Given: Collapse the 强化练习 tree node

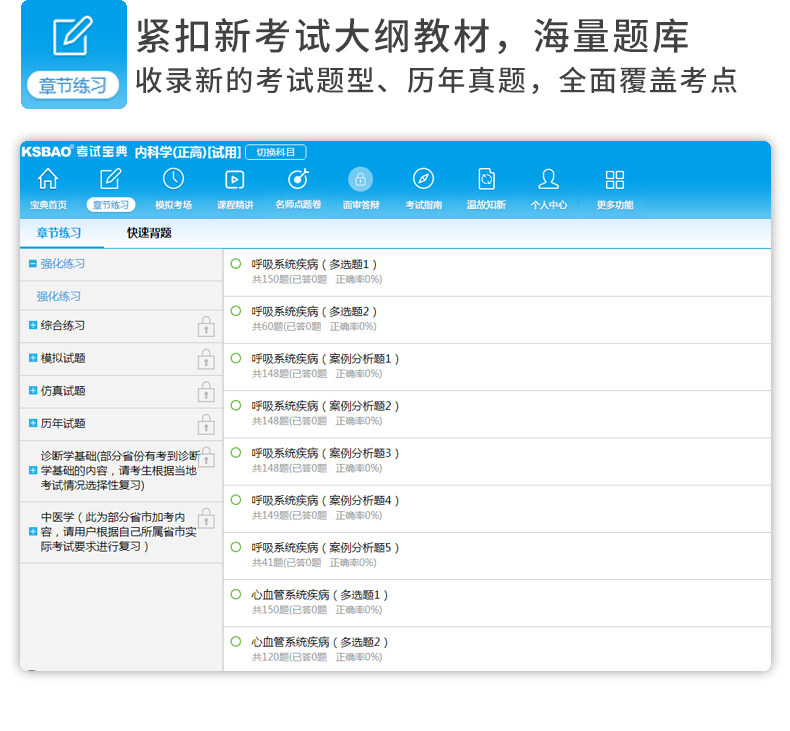Looking at the screenshot, I should 33,263.
